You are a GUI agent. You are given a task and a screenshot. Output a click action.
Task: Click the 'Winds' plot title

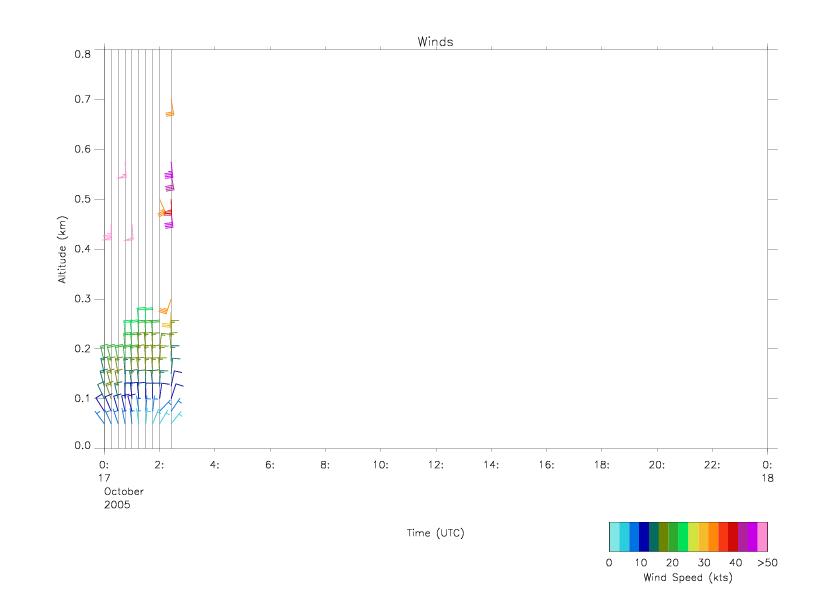tap(435, 42)
